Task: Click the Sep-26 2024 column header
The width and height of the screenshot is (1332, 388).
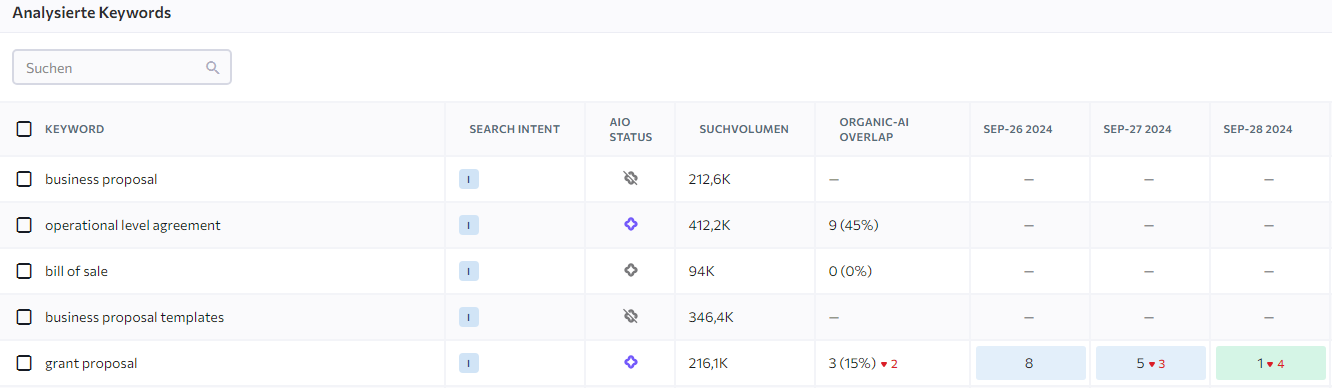Action: point(1018,129)
